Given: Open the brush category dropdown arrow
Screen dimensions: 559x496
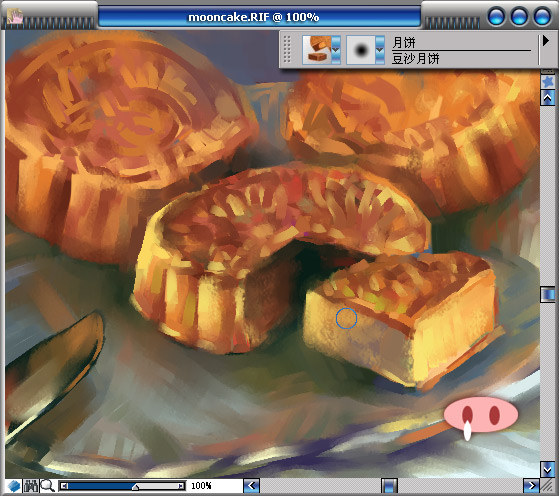Looking at the screenshot, I should 336,50.
